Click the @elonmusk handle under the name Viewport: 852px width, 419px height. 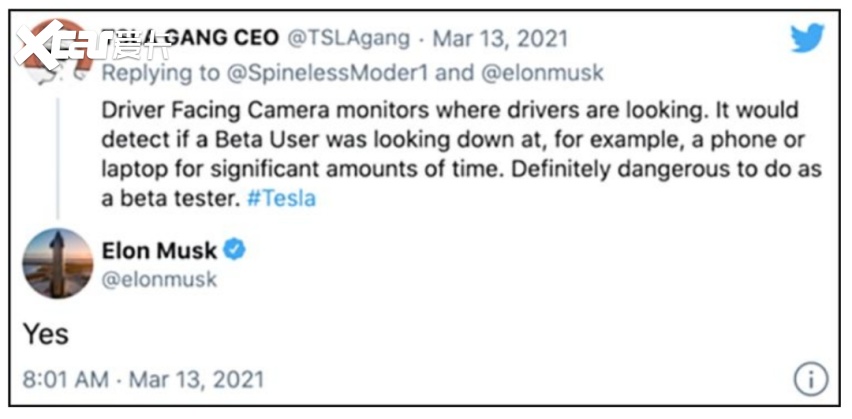[159, 279]
